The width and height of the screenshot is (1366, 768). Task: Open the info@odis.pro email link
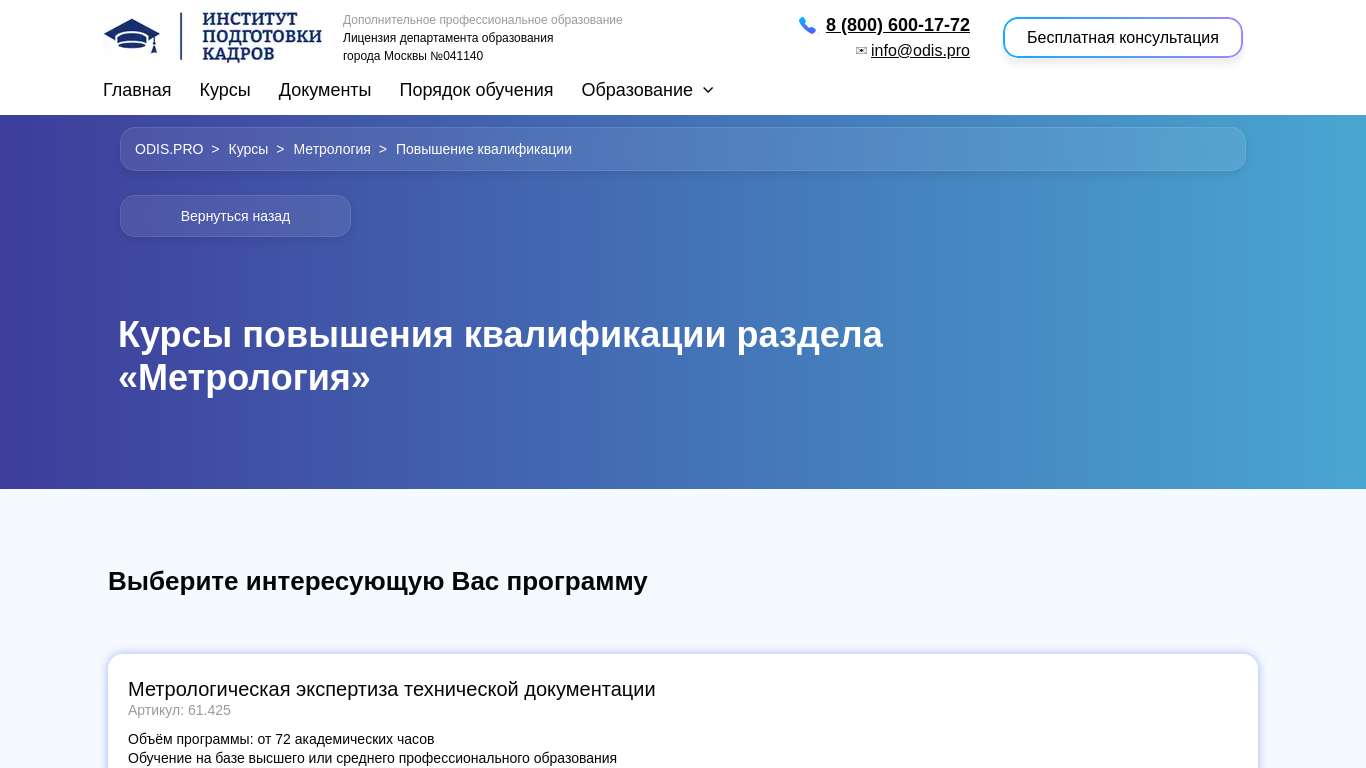pyautogui.click(x=920, y=51)
